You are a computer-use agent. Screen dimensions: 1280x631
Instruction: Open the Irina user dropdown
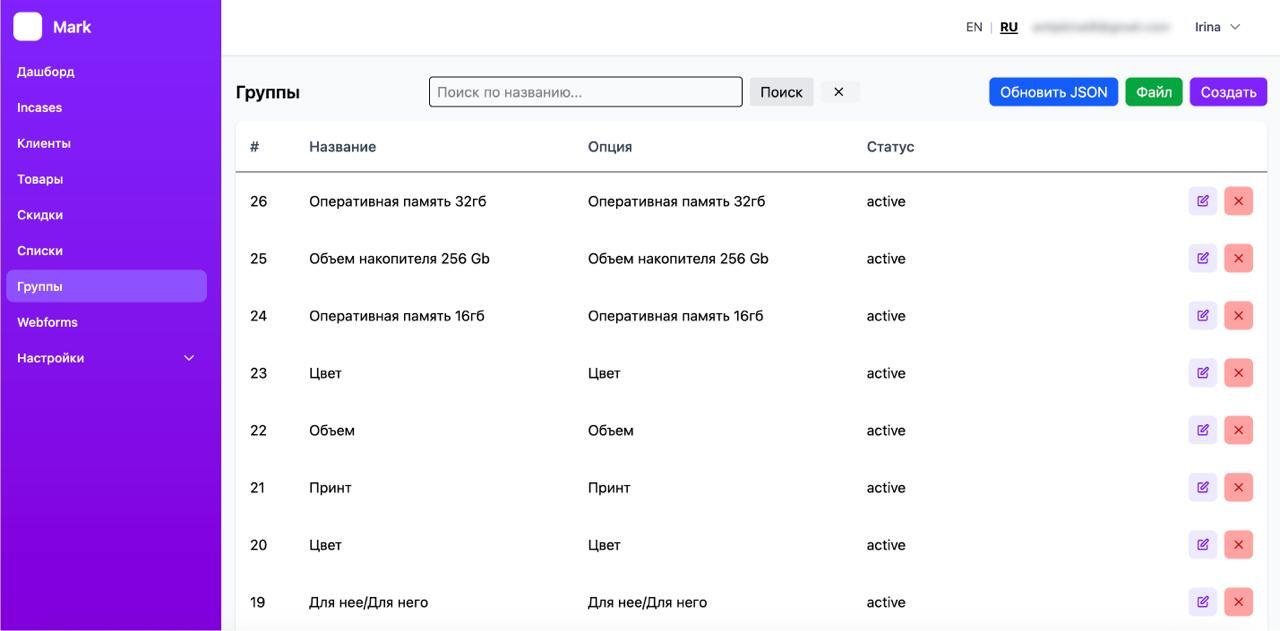coord(1217,27)
